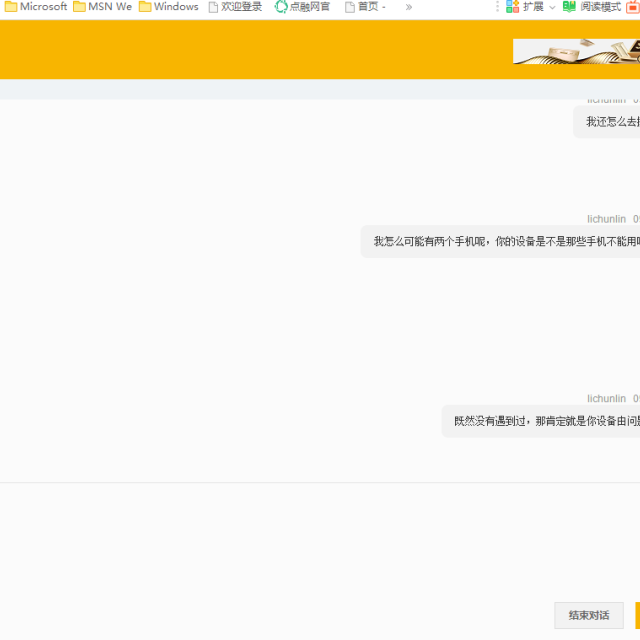Open the MSN We bookmark folder

(102, 7)
